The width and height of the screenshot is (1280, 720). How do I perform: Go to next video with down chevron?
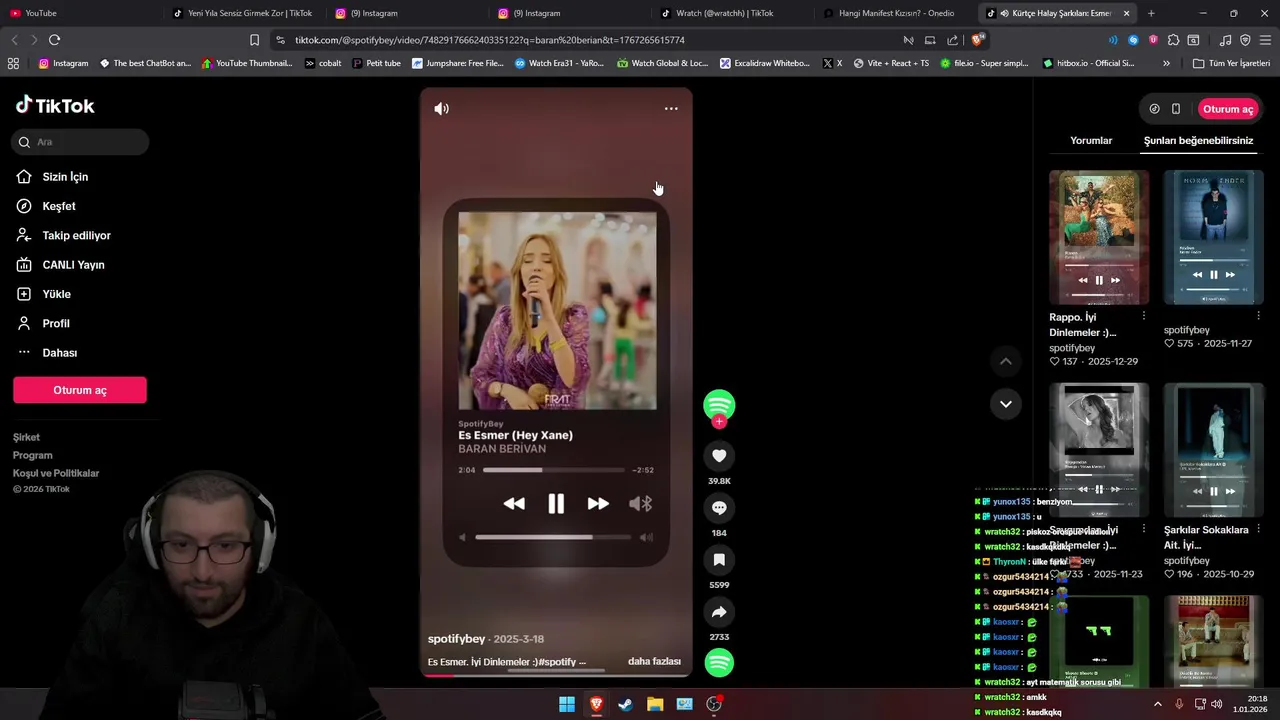(1006, 404)
